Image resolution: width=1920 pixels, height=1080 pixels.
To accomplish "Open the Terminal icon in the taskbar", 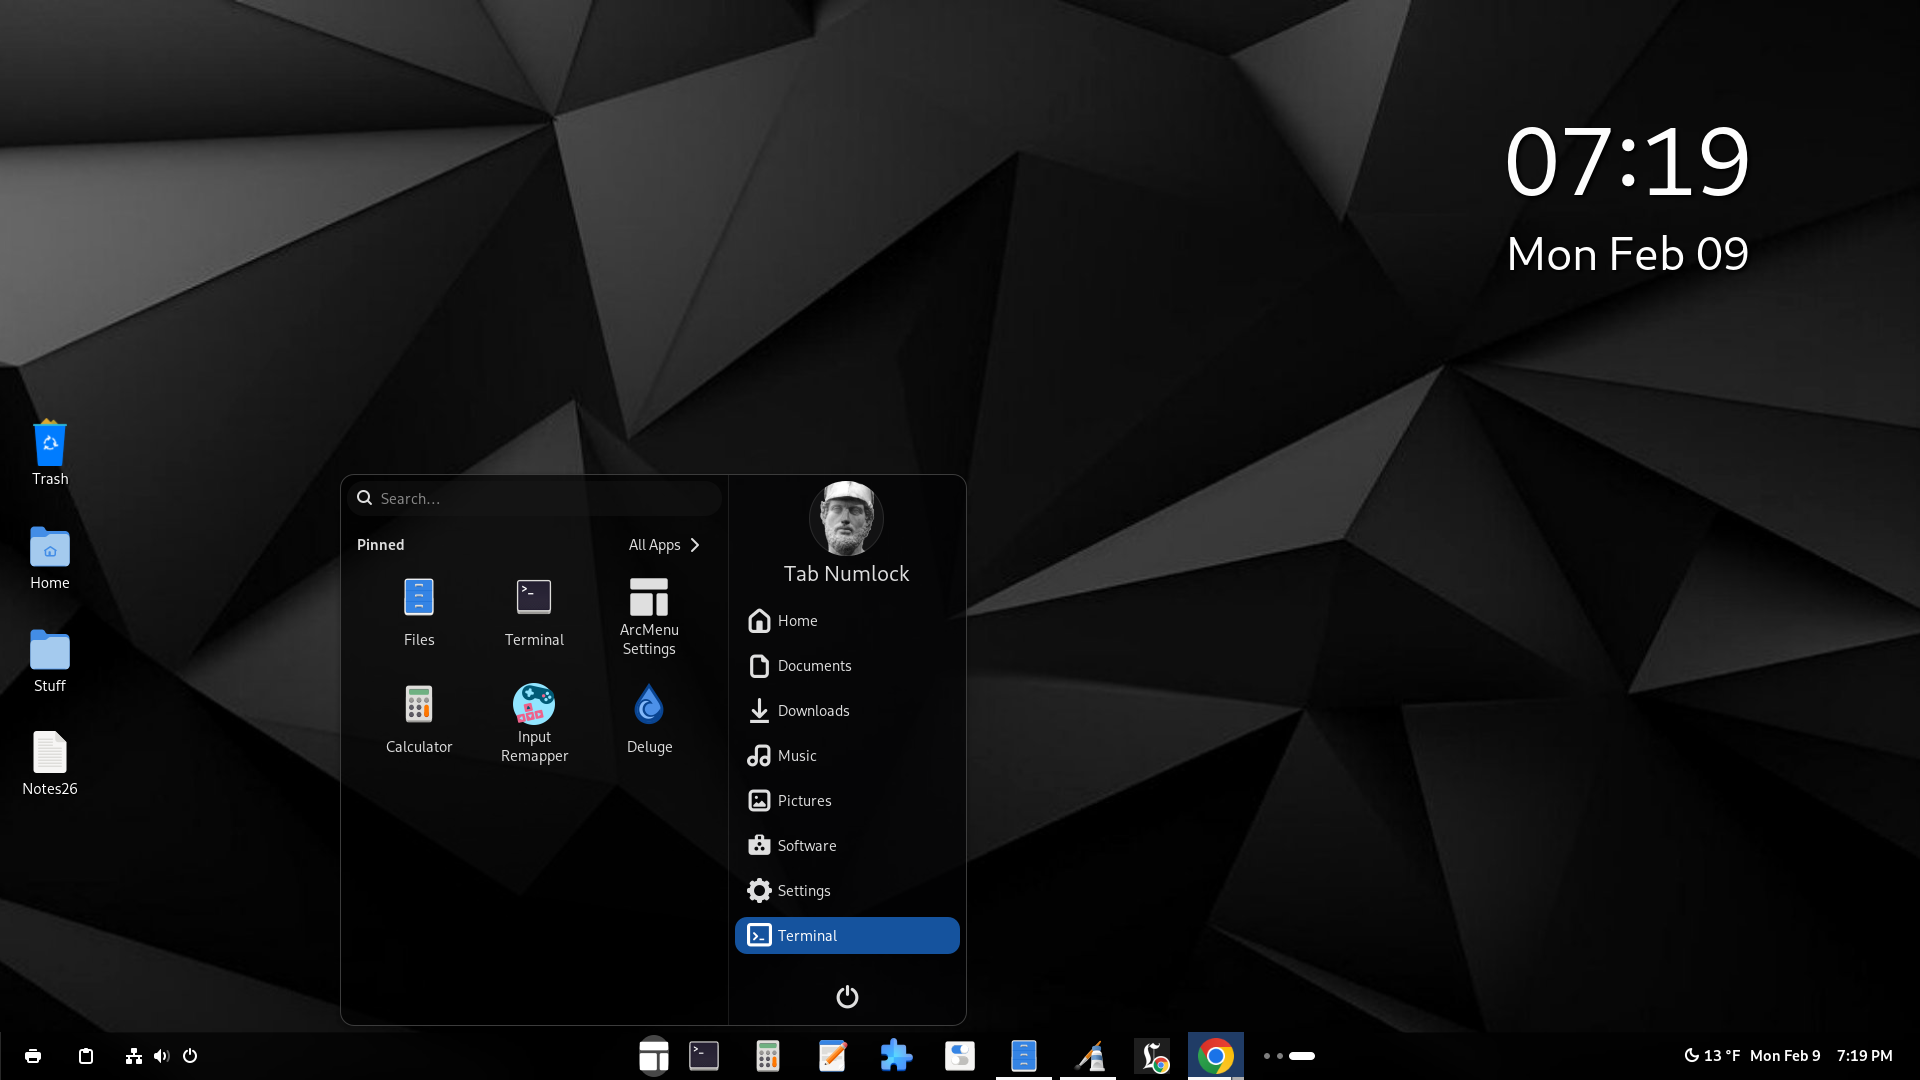I will 704,1056.
